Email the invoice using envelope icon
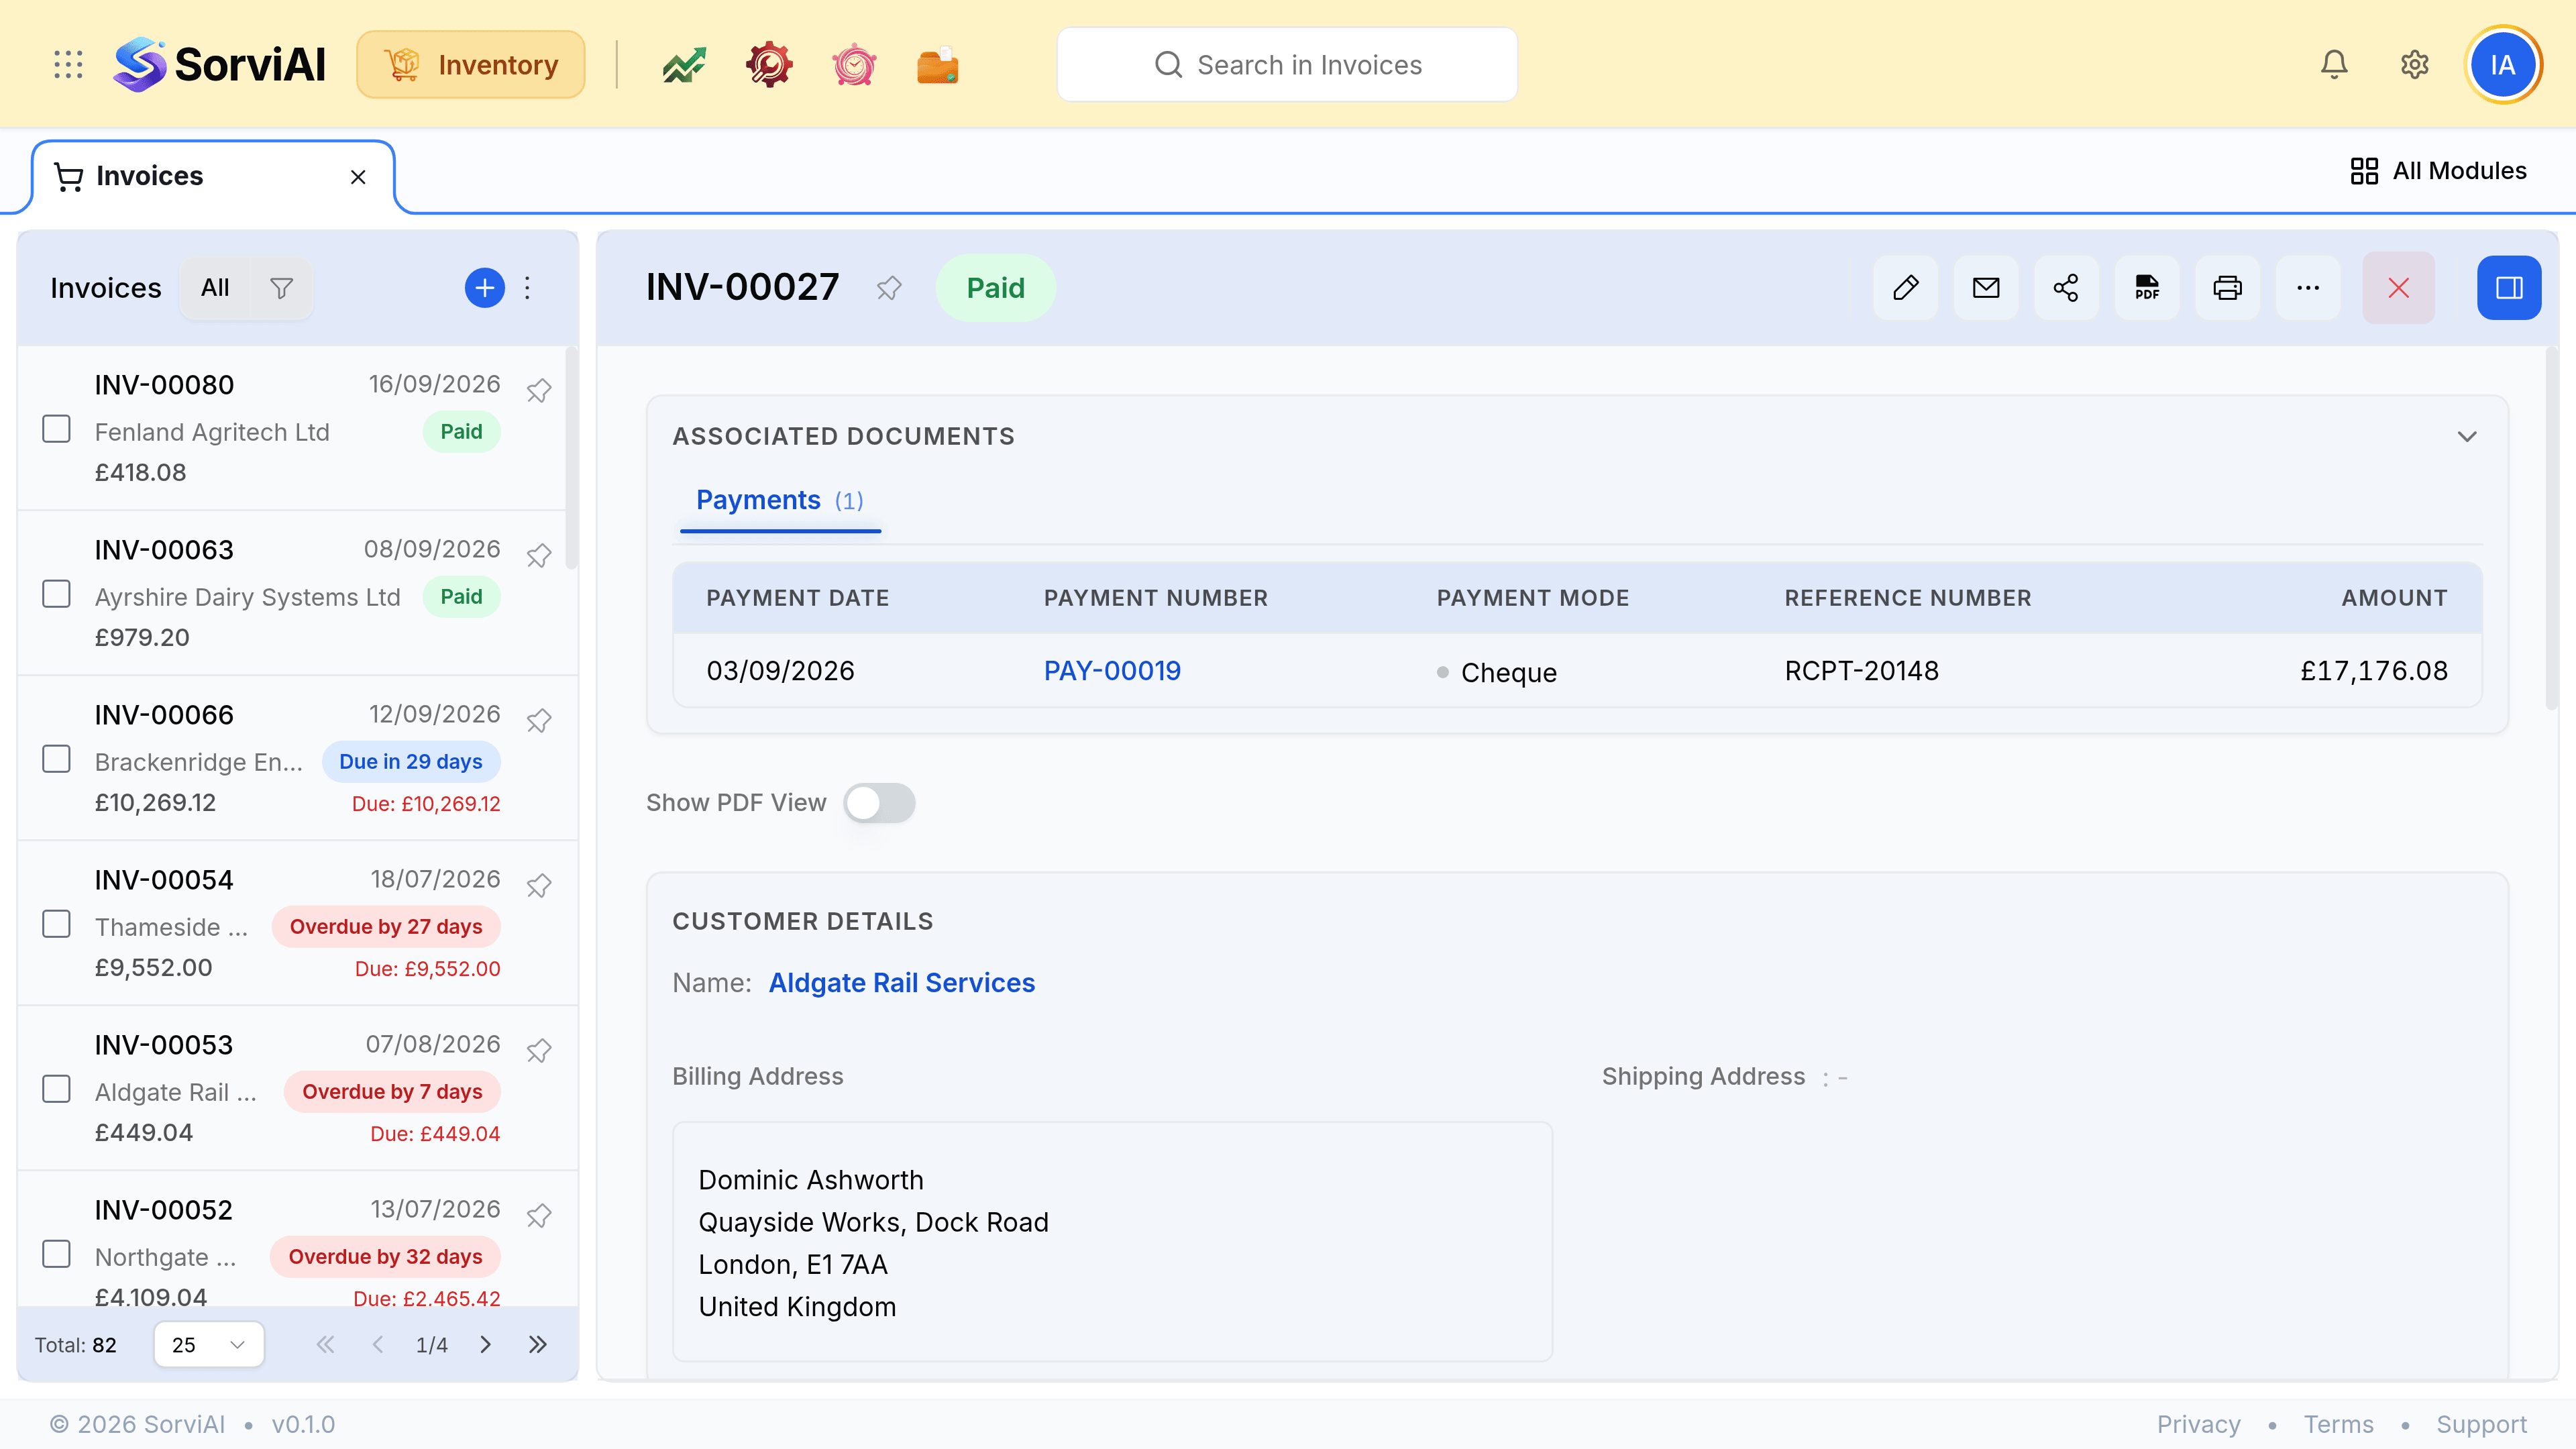Viewport: 2576px width, 1449px height. pyautogui.click(x=1986, y=288)
